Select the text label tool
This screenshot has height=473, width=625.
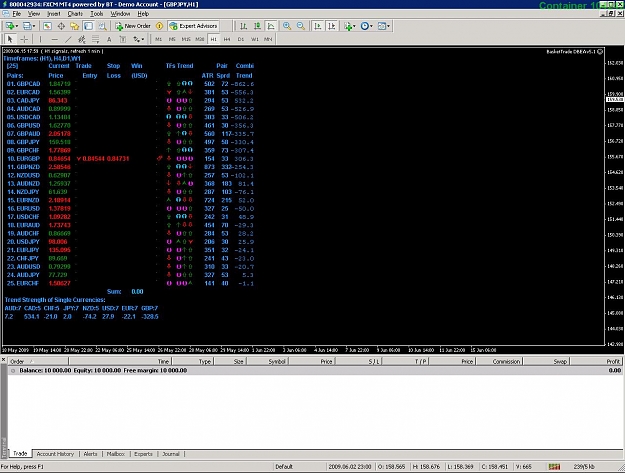coord(109,39)
